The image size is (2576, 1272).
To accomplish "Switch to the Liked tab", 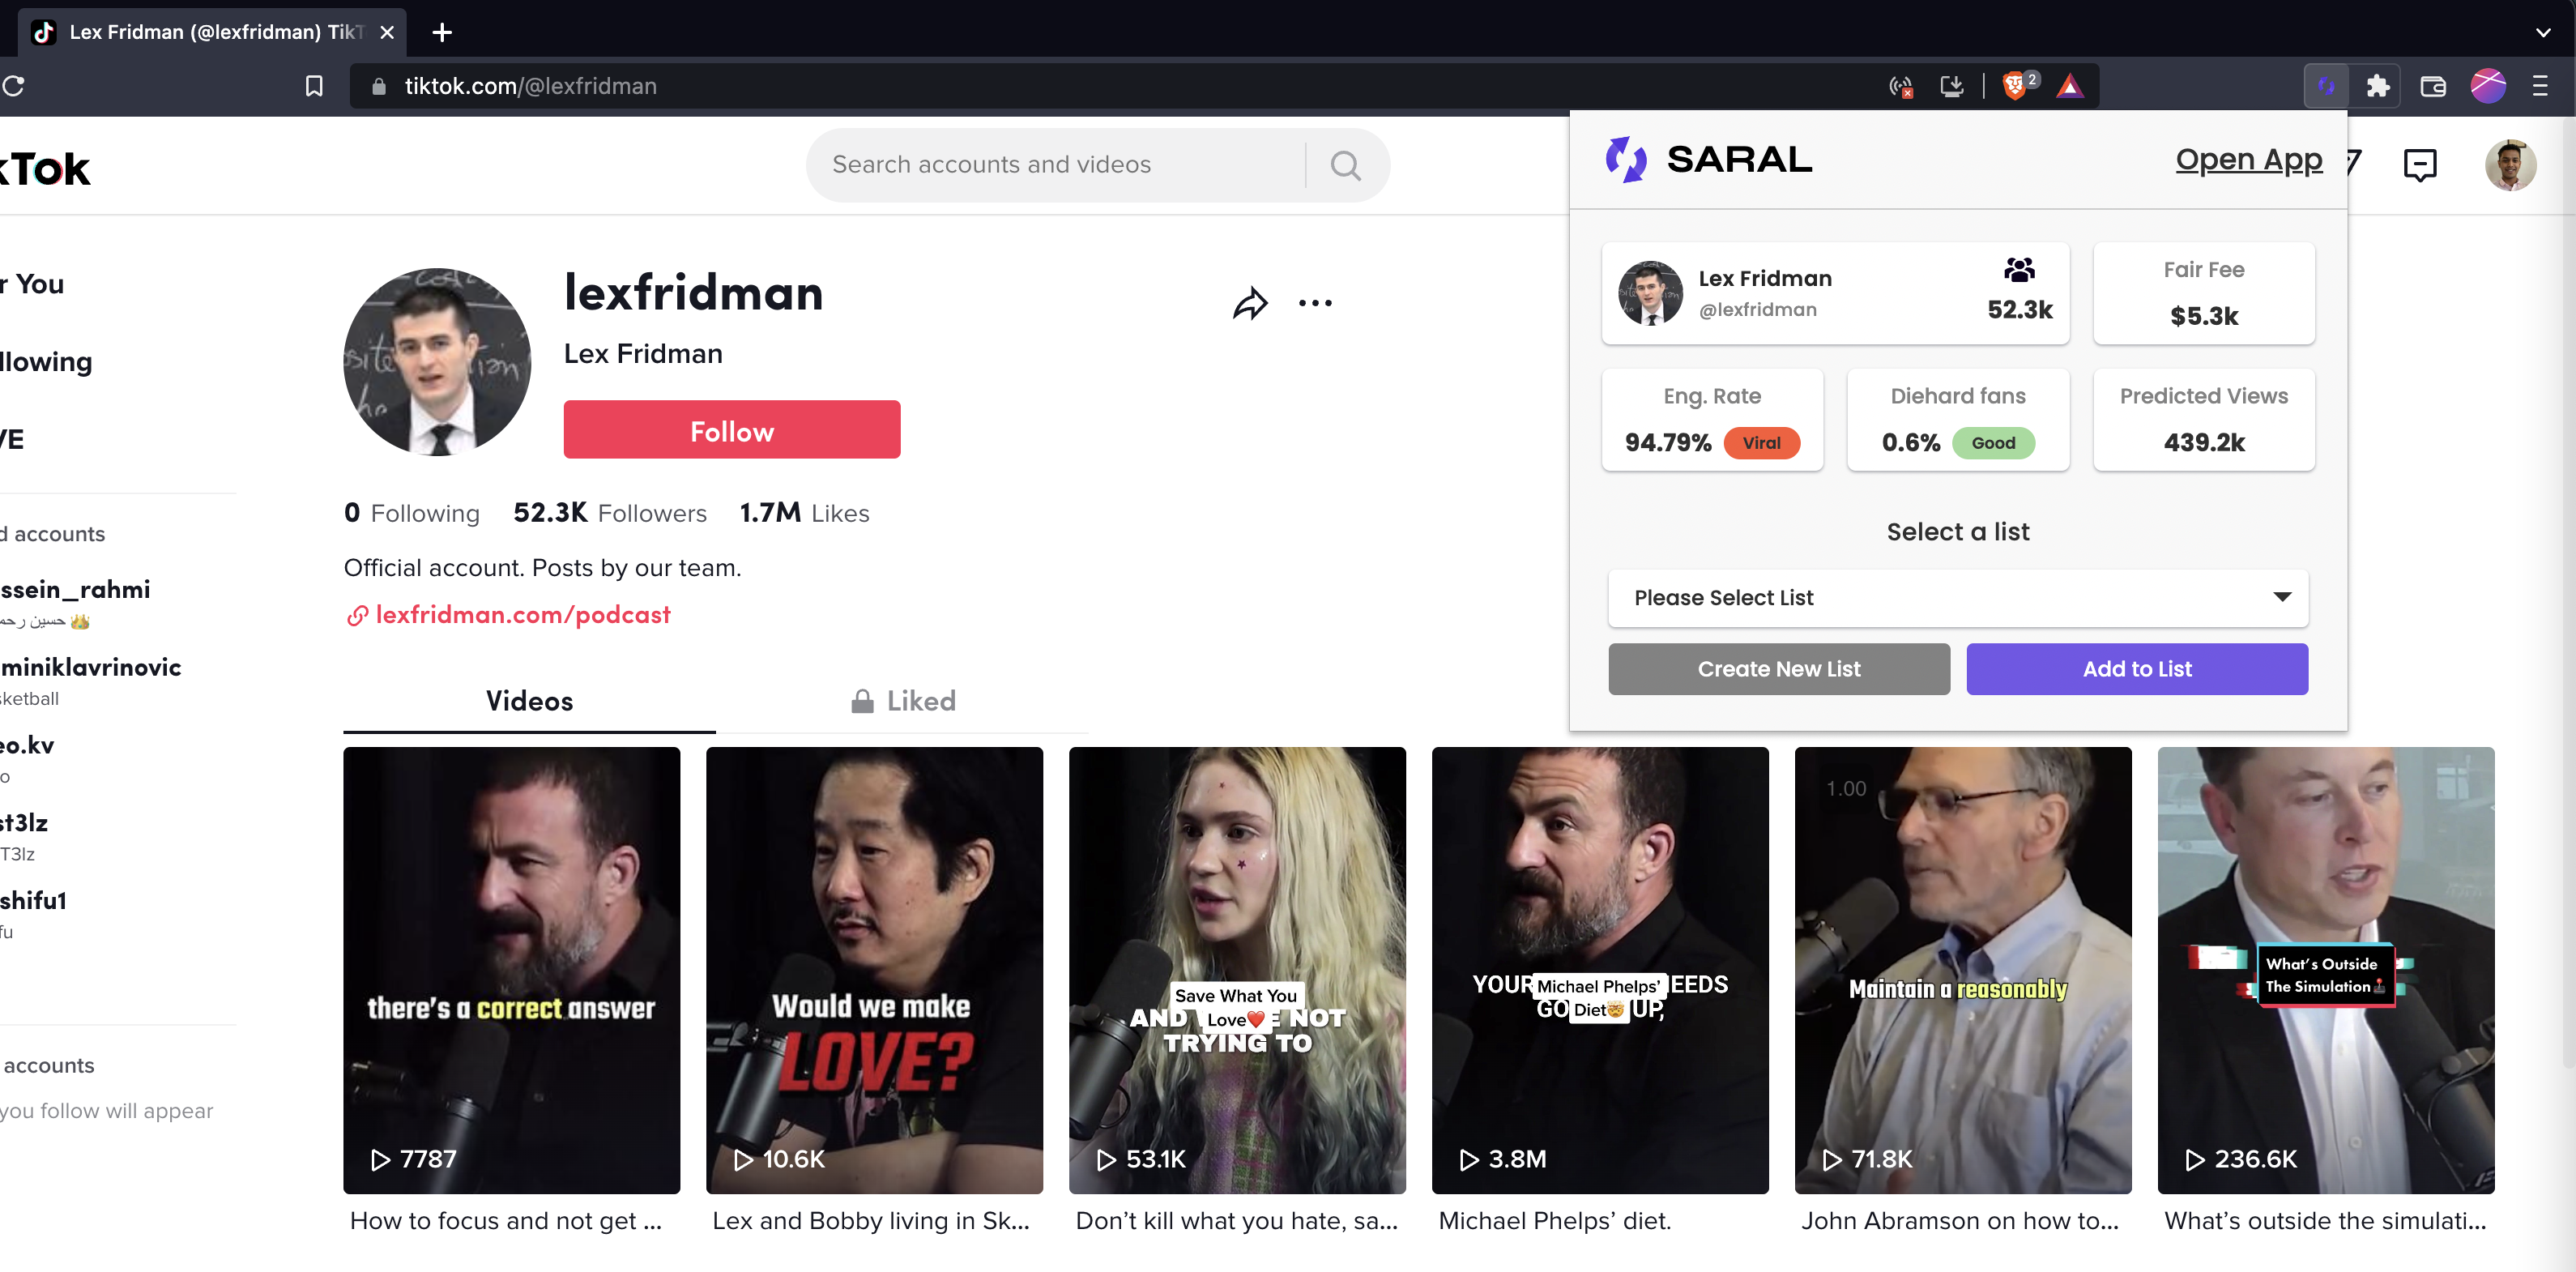I will (903, 701).
